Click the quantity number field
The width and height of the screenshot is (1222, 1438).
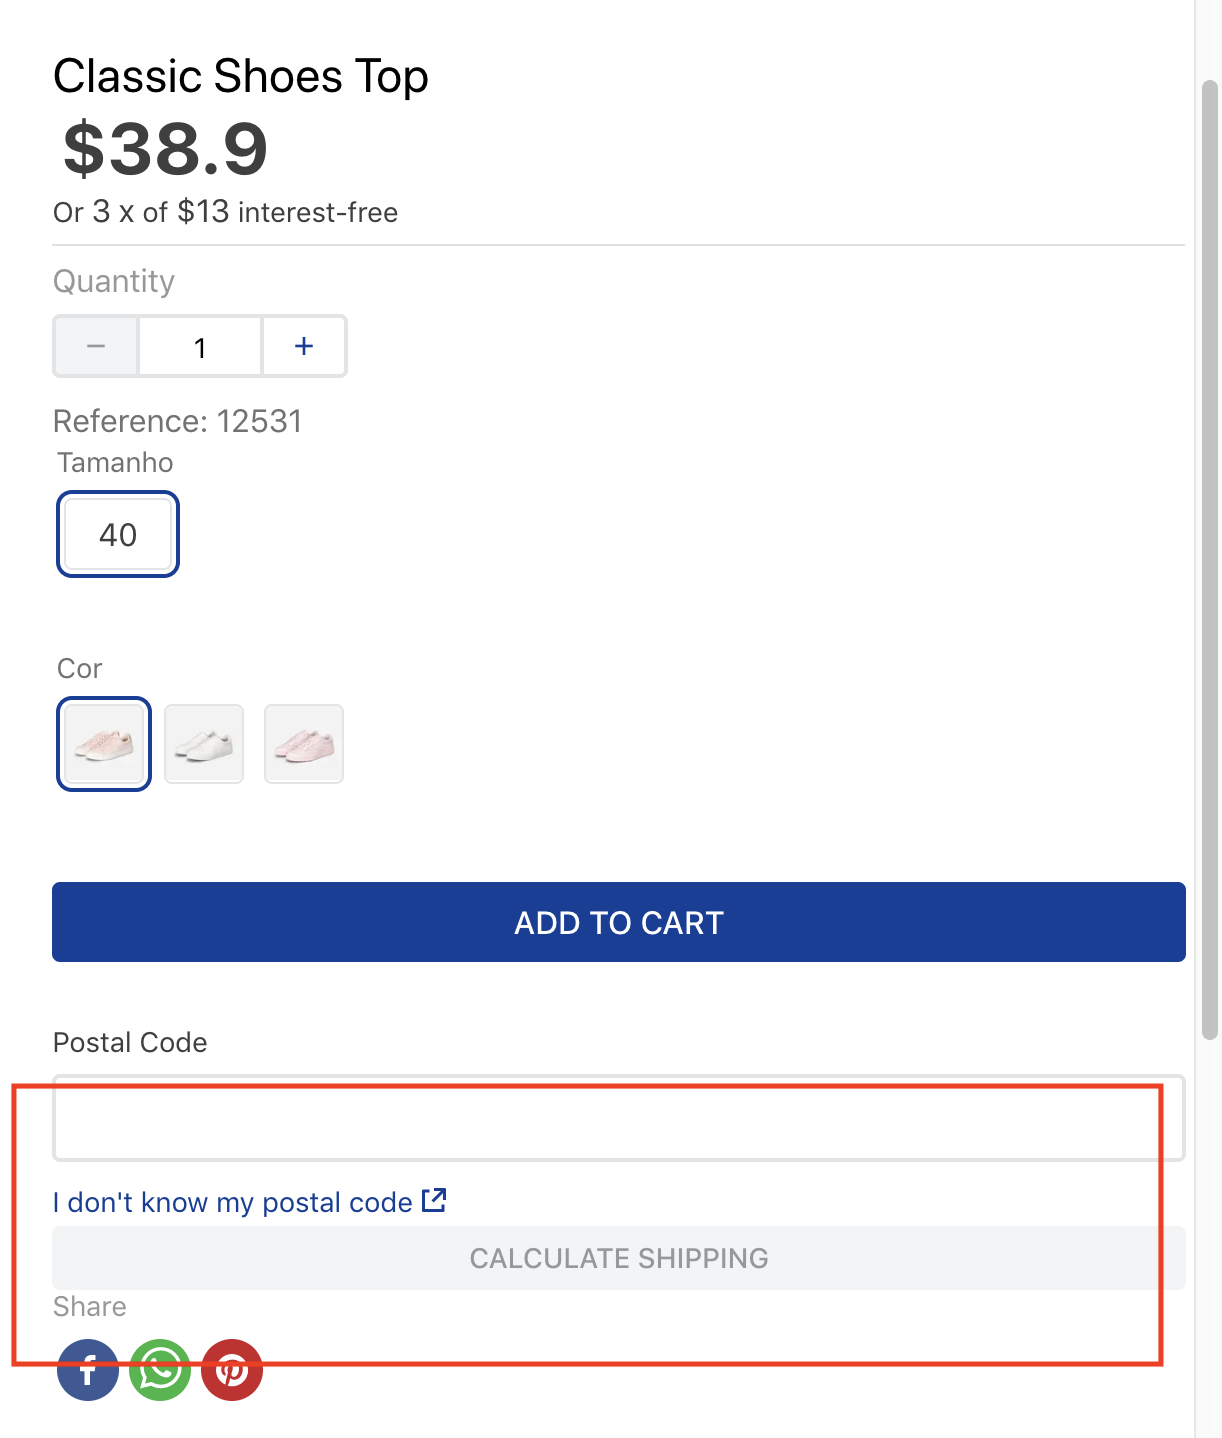pos(200,346)
